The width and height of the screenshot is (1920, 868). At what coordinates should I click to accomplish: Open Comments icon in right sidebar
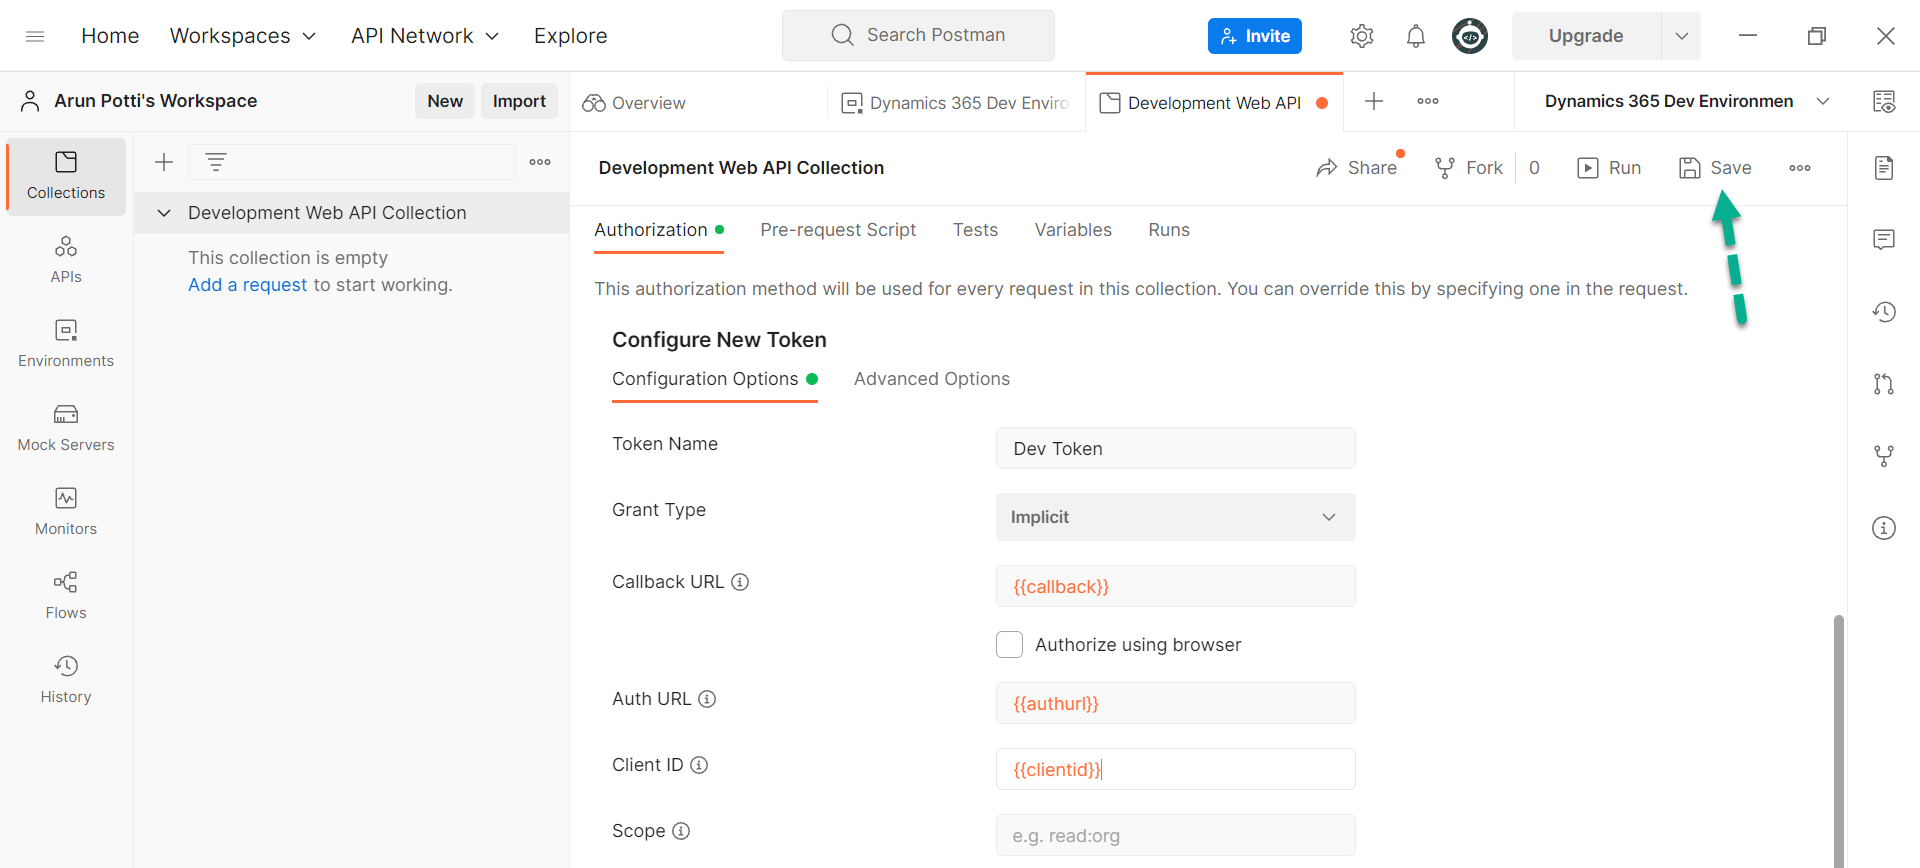pyautogui.click(x=1884, y=240)
